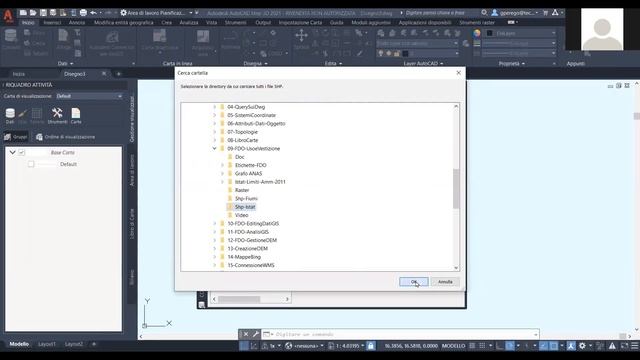Click the horizontal scrollbar under the dialog
The height and width of the screenshot is (360, 640).
click(251, 299)
